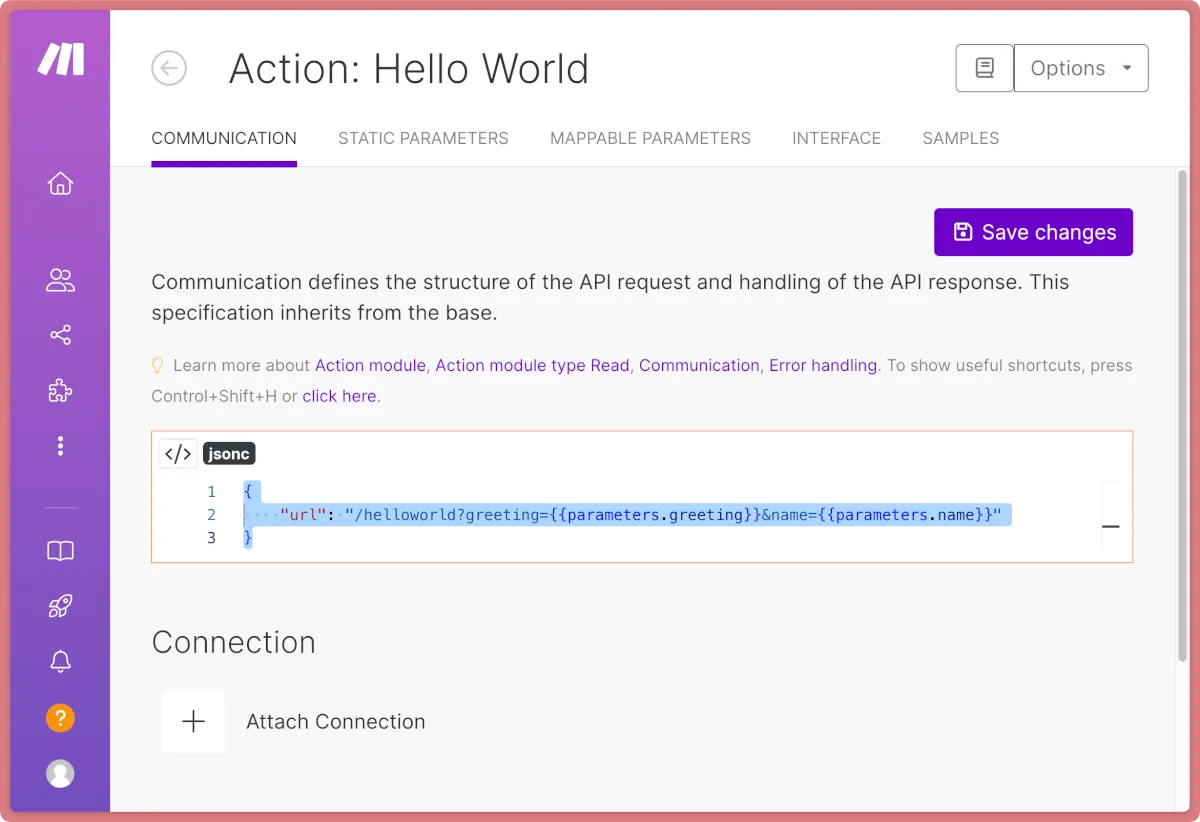Open the Team people icon
This screenshot has width=1200, height=822.
pos(61,281)
